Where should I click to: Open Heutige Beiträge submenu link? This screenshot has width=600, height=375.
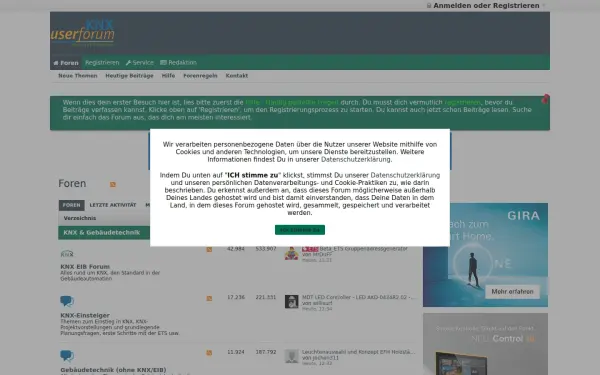click(x=129, y=76)
